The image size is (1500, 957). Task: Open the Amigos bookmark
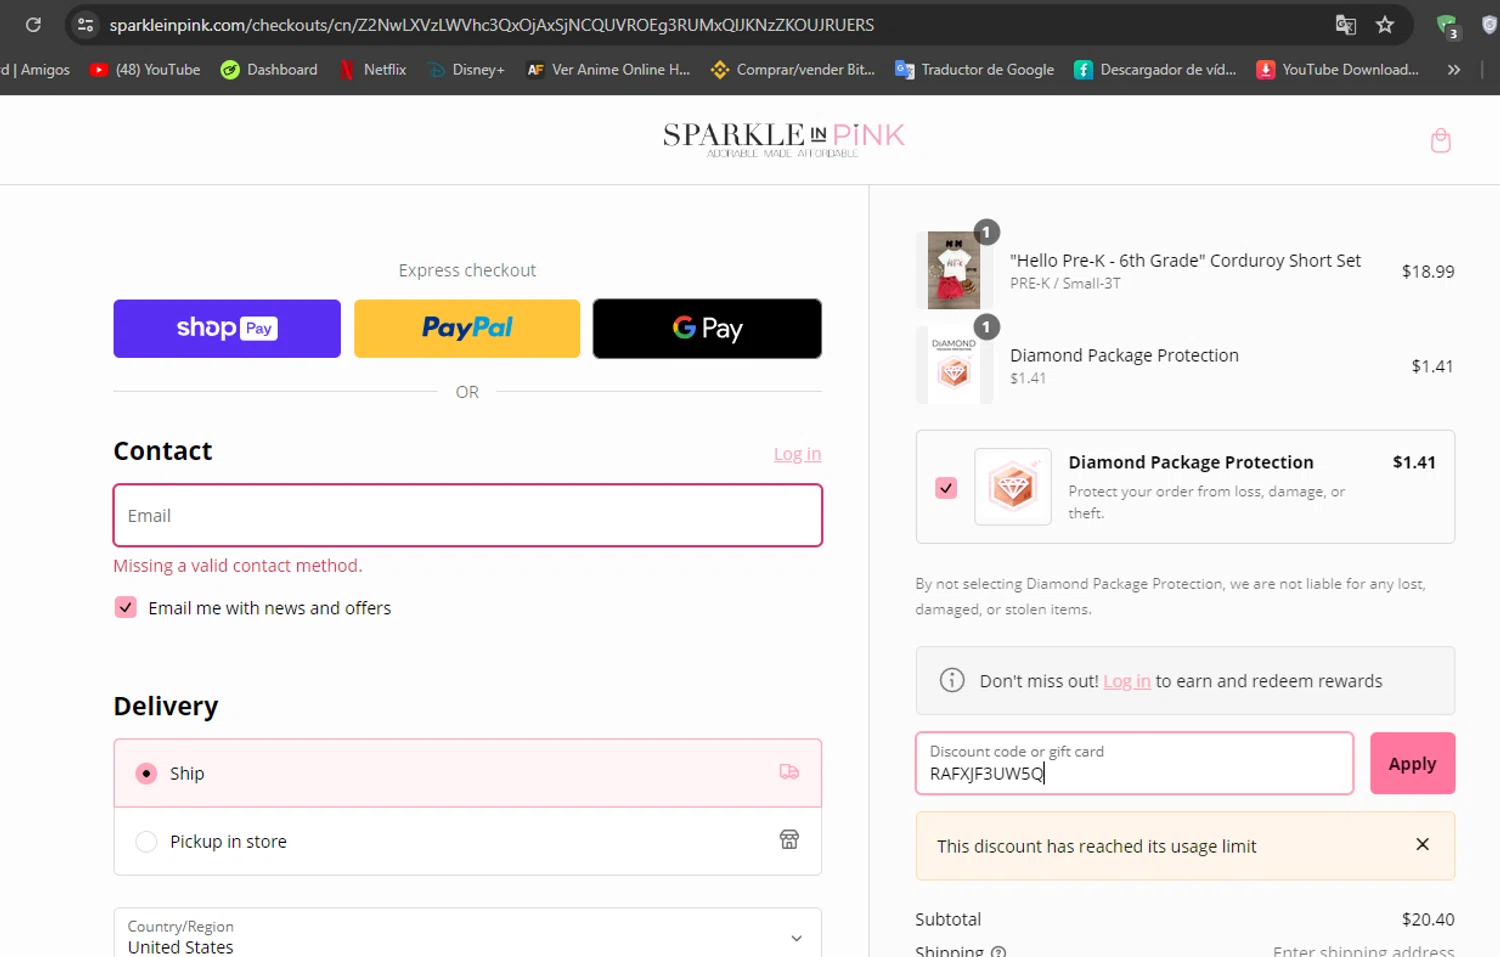36,70
